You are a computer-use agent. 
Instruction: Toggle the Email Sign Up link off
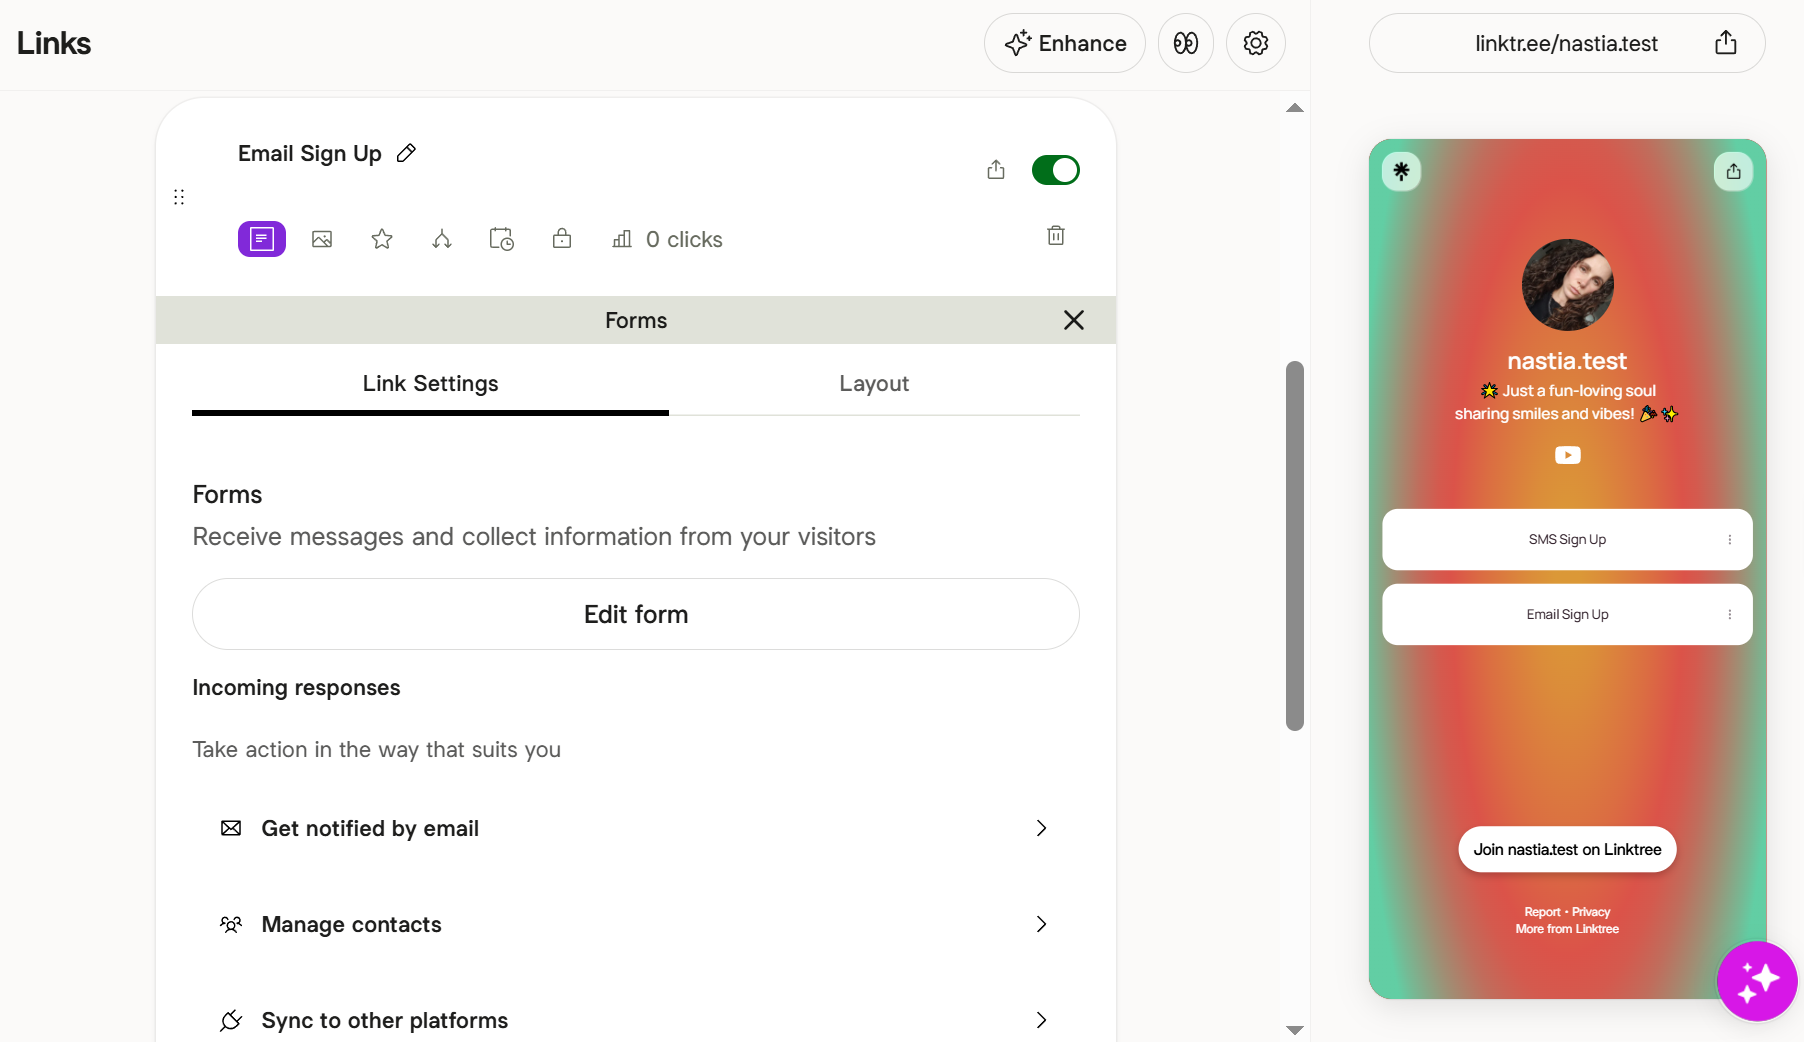[1056, 170]
